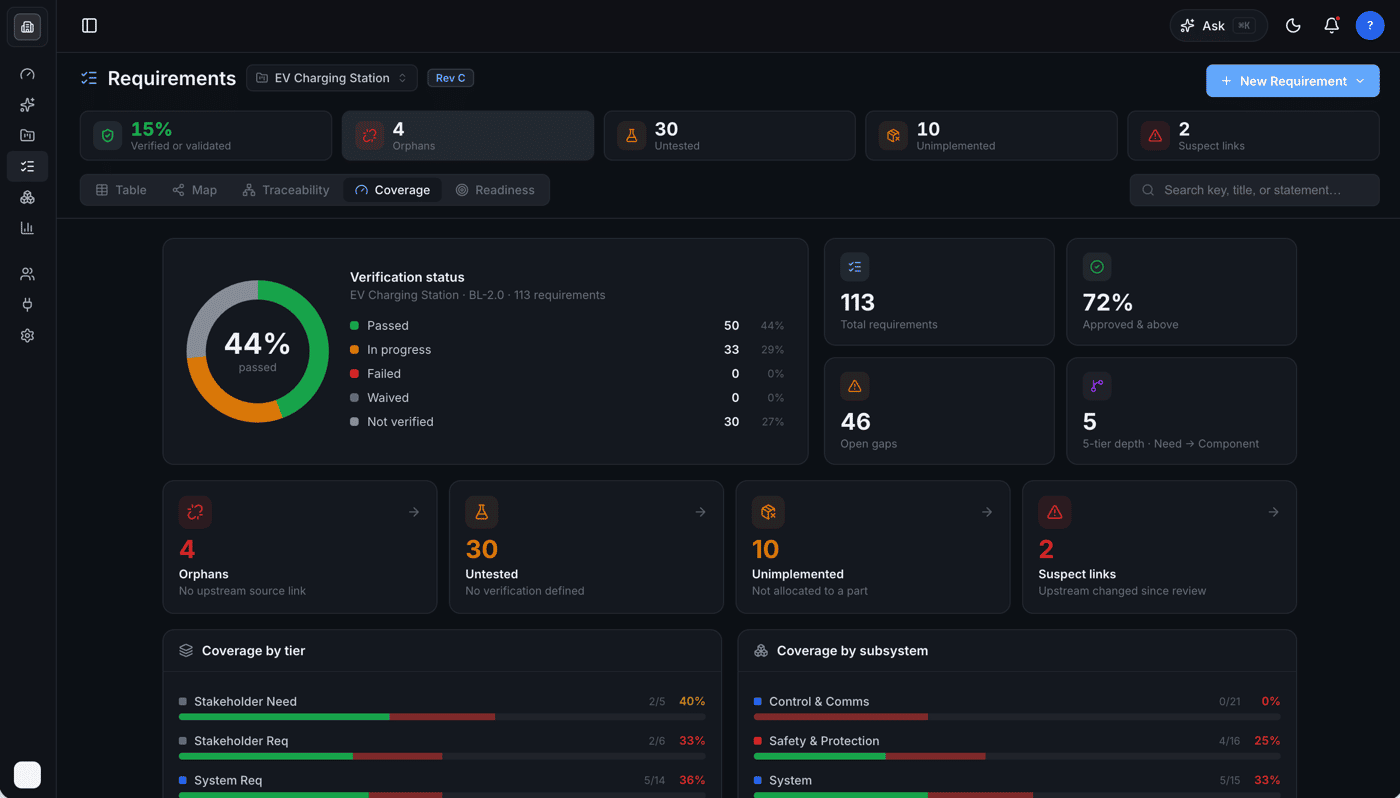Open the dashboard gauge icon in sidebar
The height and width of the screenshot is (798, 1400).
(27, 74)
